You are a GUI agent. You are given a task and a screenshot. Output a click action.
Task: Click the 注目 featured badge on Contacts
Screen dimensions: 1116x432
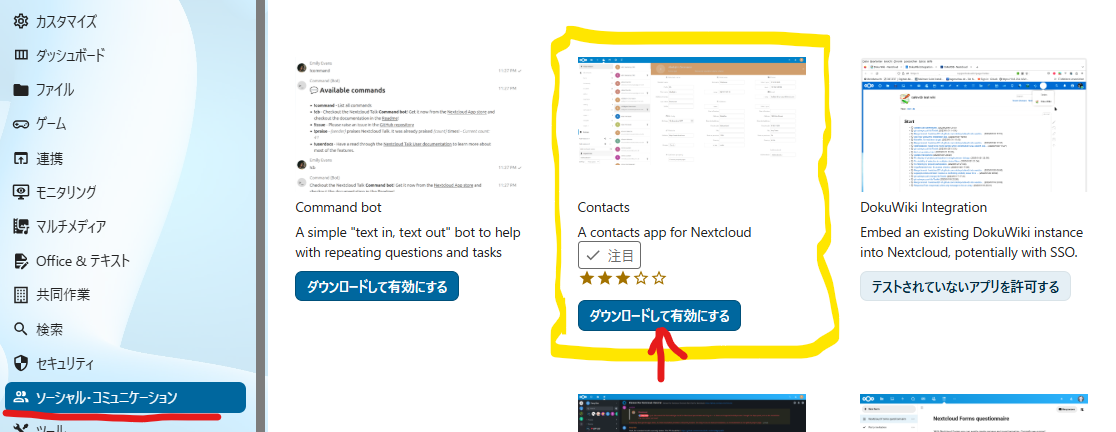(x=609, y=256)
